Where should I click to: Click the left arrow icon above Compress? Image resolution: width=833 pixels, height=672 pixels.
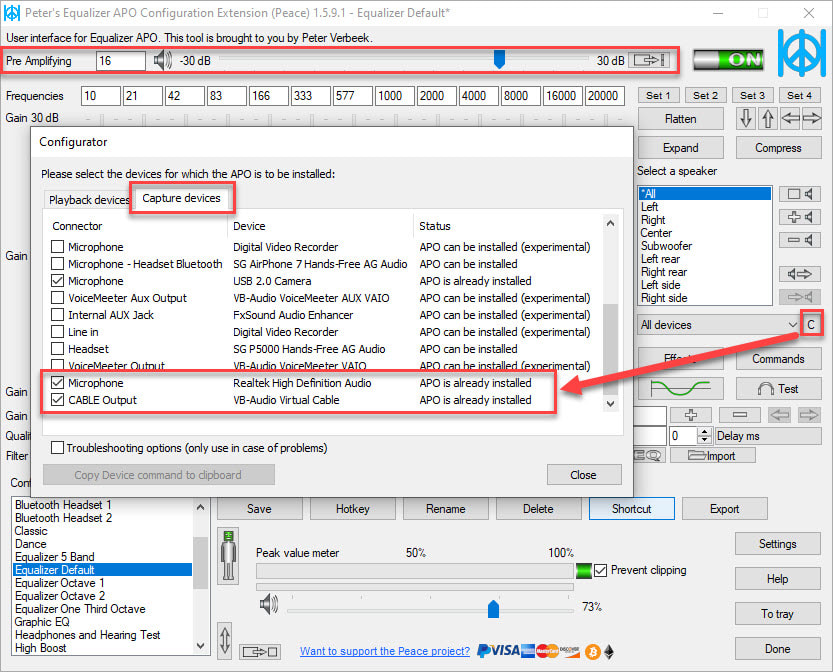[x=790, y=118]
